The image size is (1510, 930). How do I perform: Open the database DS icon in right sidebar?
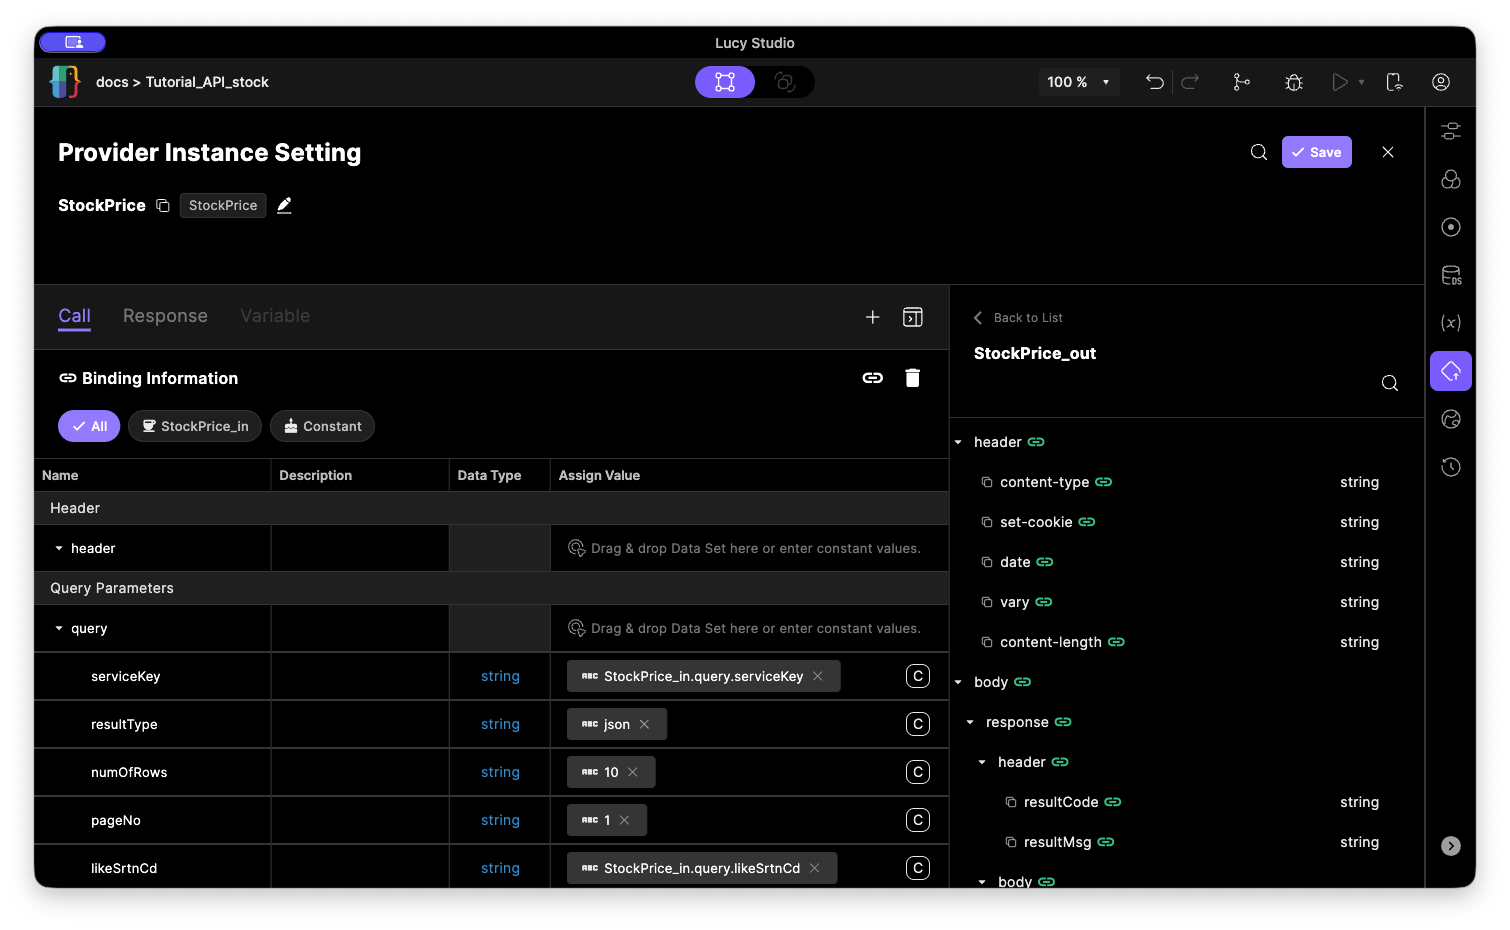(1451, 275)
